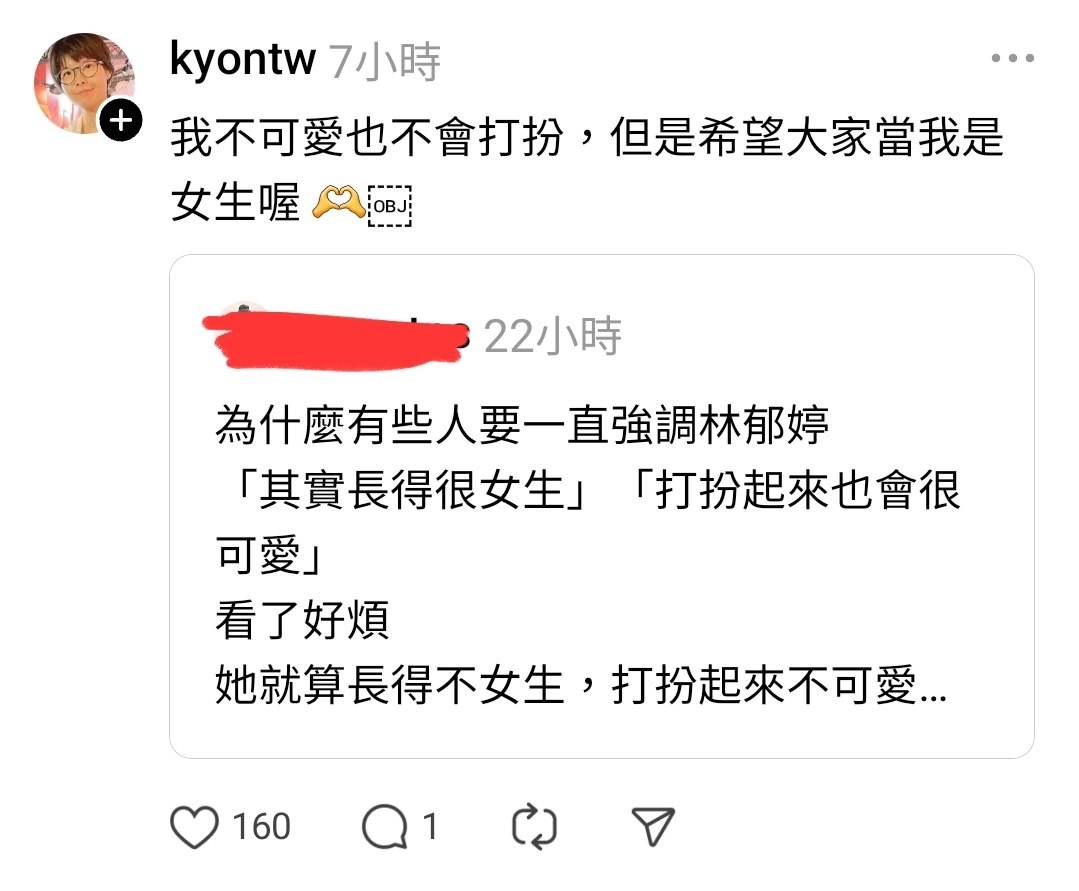
Task: Share the post via paper plane icon
Action: coord(652,826)
